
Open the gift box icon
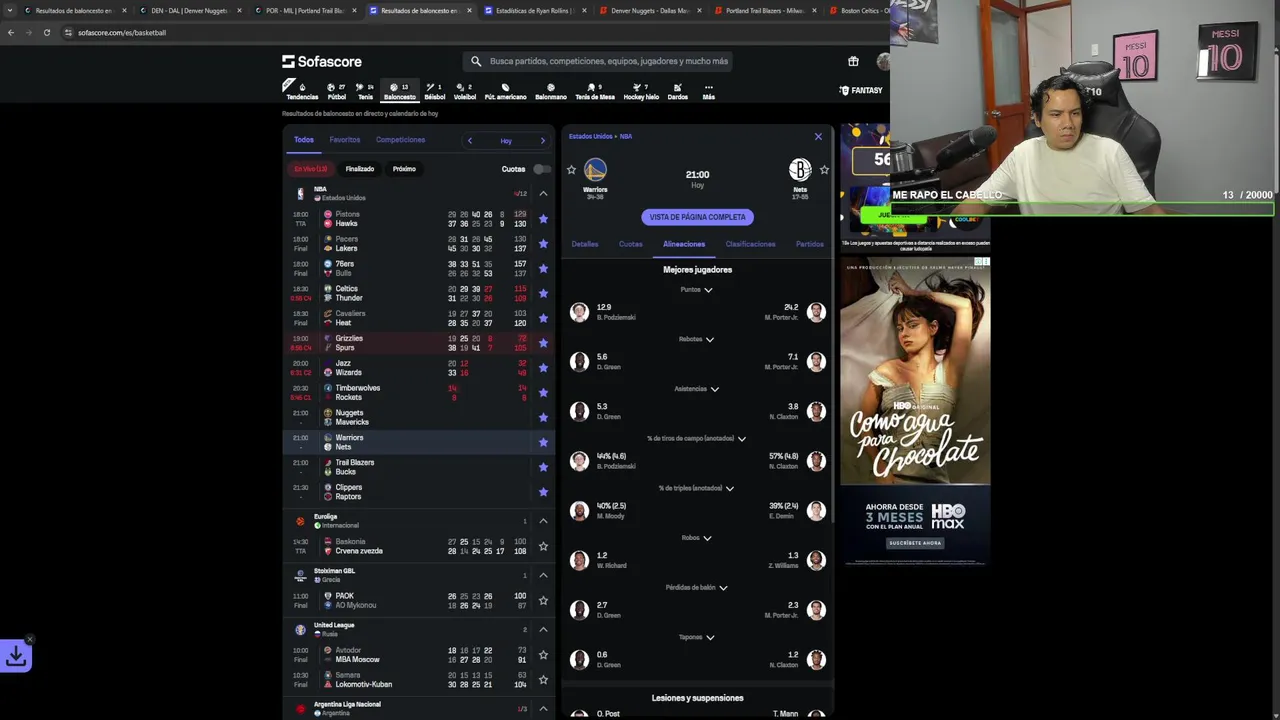[x=853, y=61]
